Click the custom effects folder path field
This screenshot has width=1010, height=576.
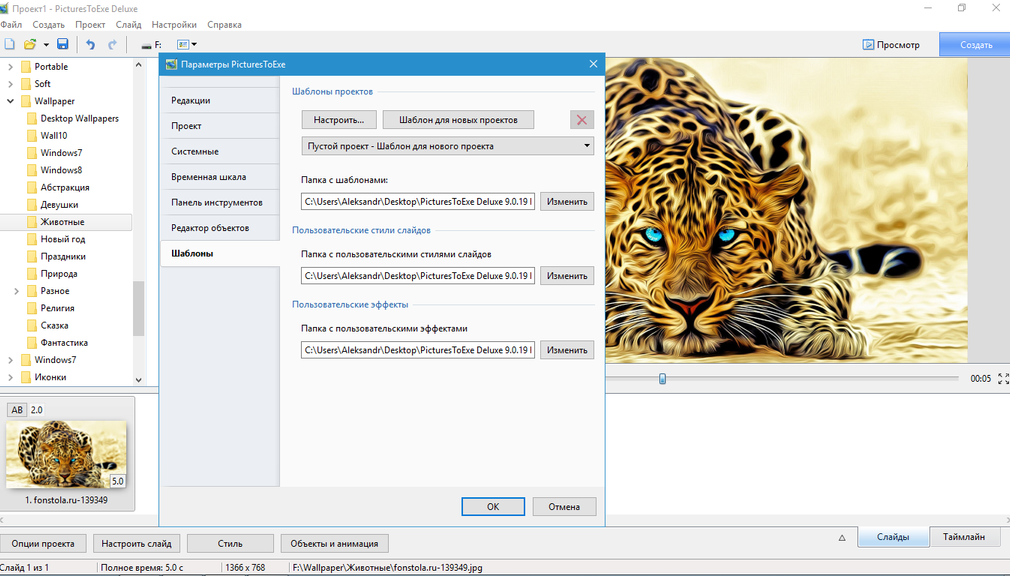pos(418,350)
